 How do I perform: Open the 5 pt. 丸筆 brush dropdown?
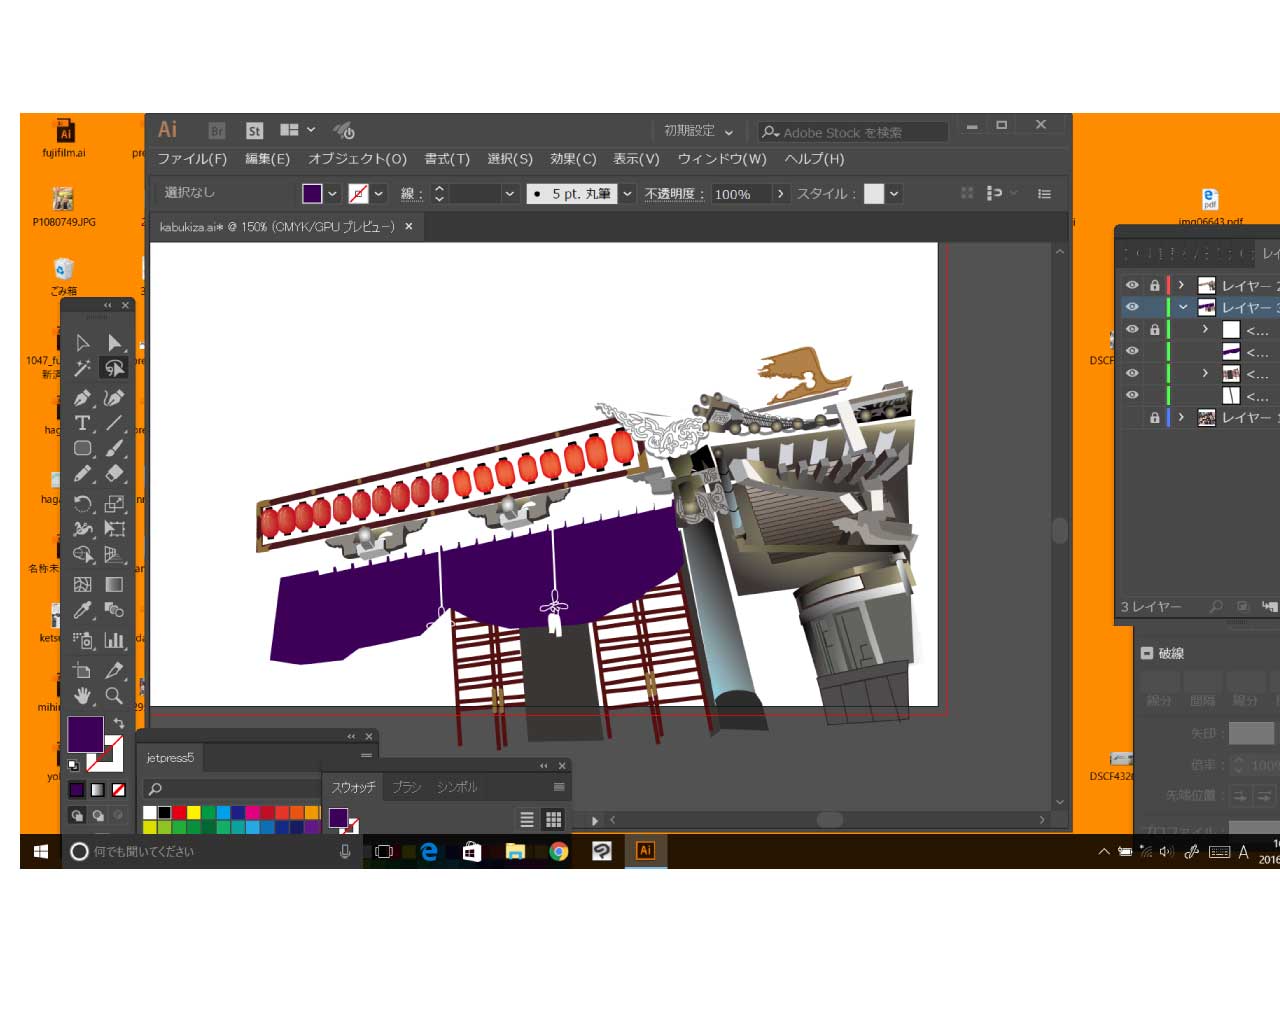[x=627, y=194]
